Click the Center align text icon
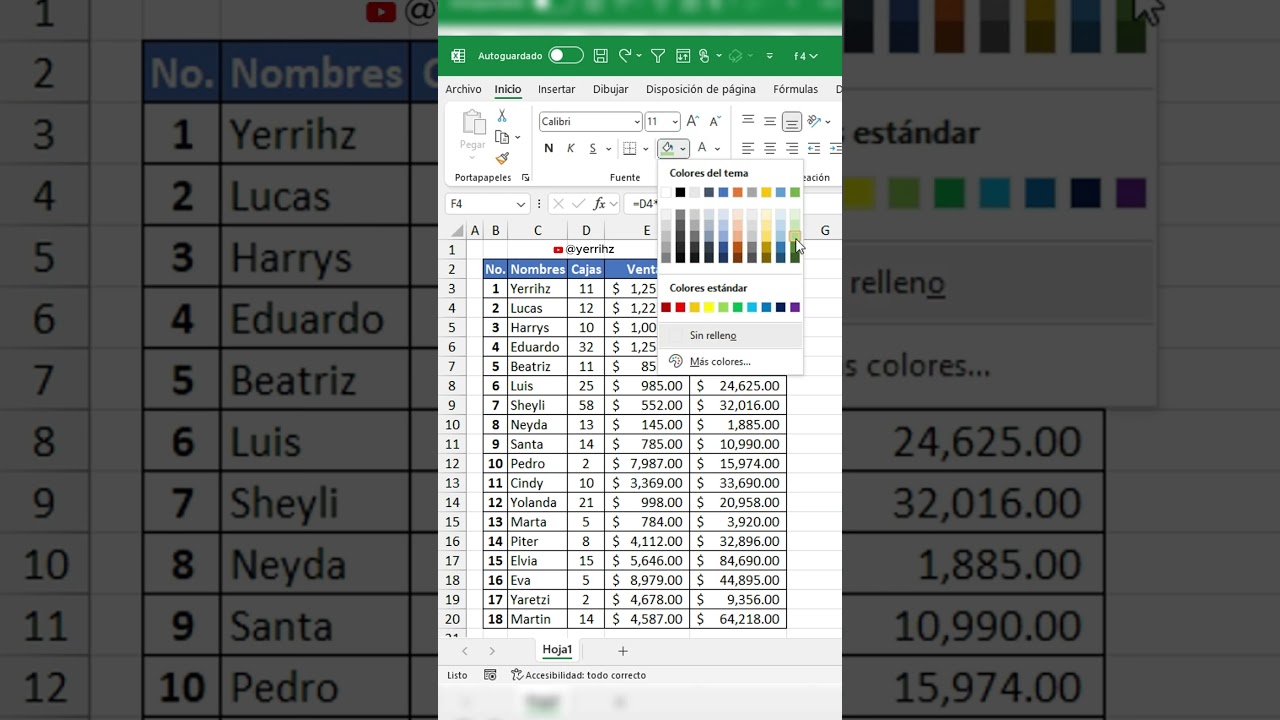1280x720 pixels. tap(770, 149)
